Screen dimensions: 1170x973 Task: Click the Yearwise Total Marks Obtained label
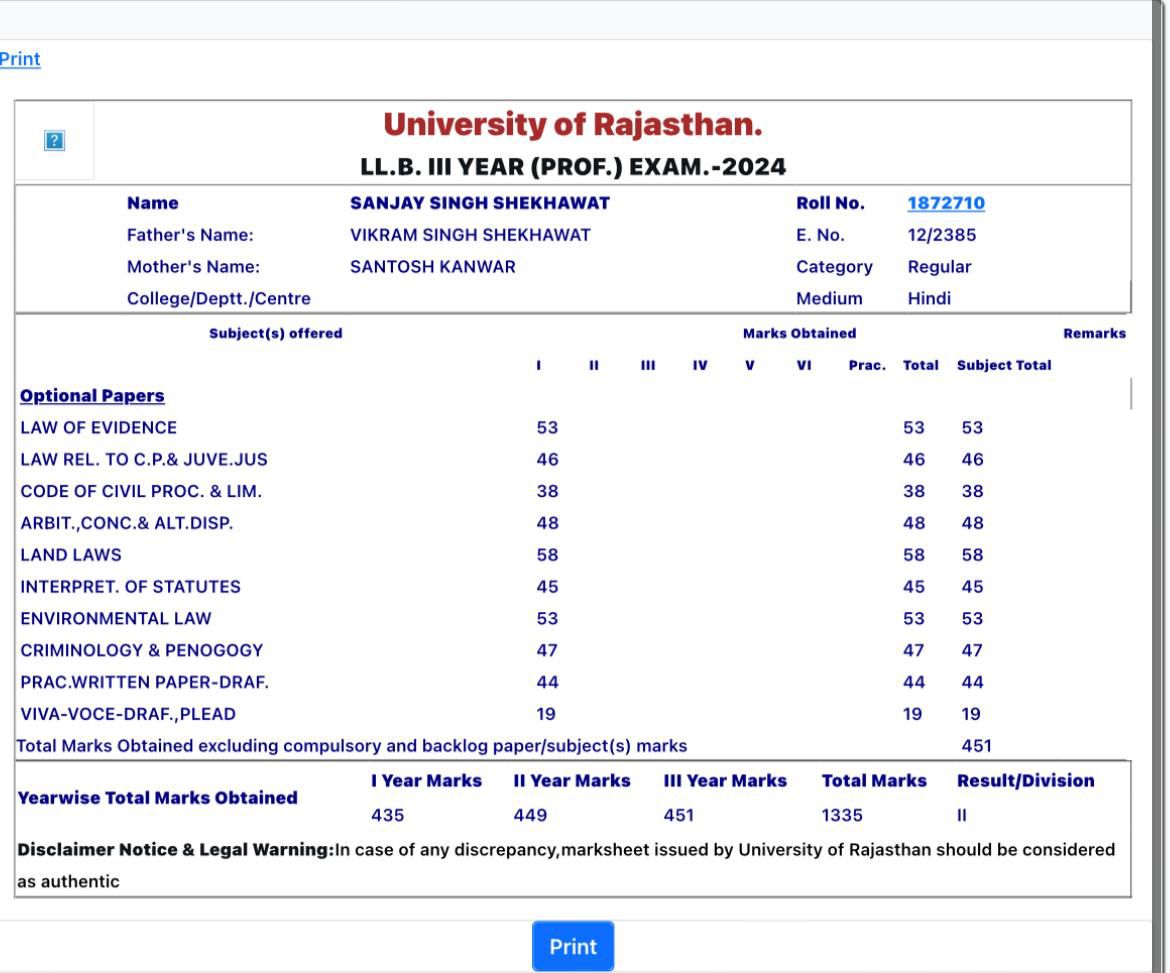(157, 798)
